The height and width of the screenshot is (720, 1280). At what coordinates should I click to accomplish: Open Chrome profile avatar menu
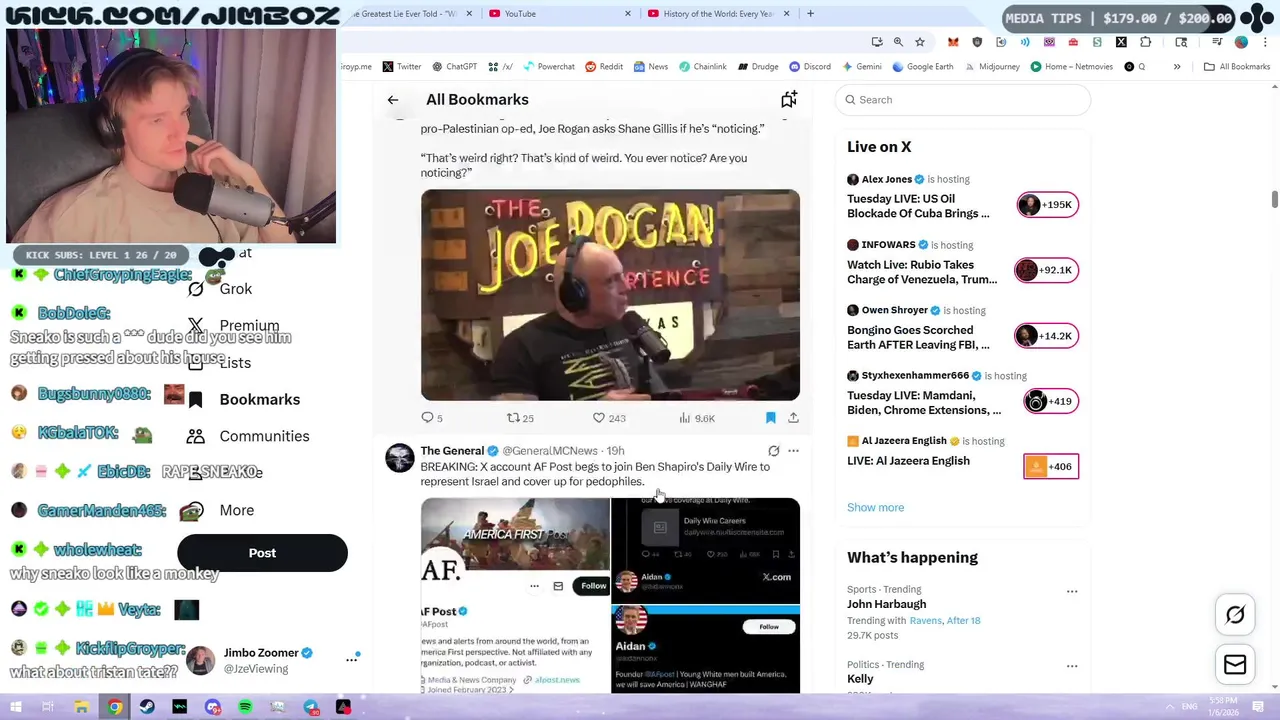click(1241, 42)
